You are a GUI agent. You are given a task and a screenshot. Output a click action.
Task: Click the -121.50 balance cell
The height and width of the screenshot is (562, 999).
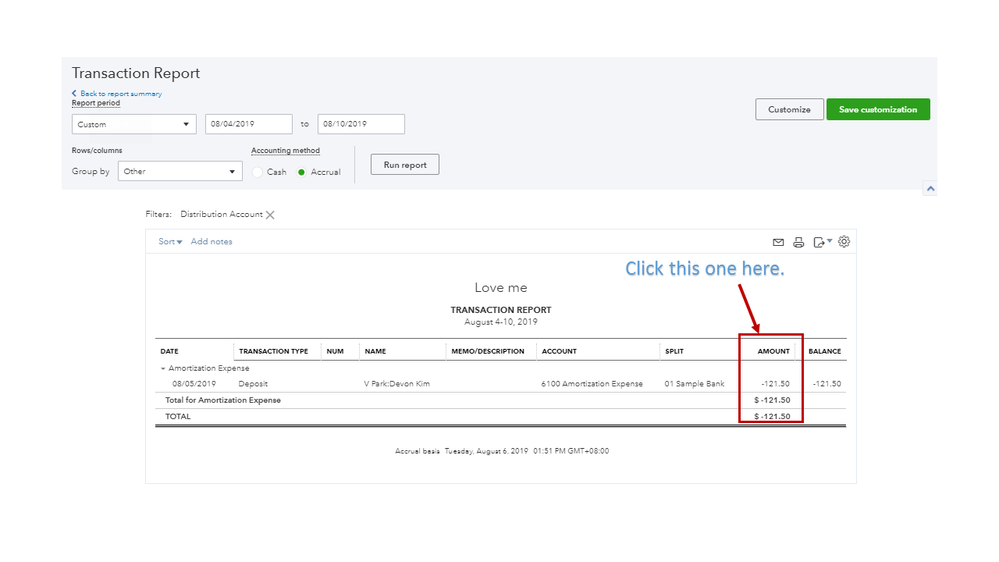[x=827, y=384]
